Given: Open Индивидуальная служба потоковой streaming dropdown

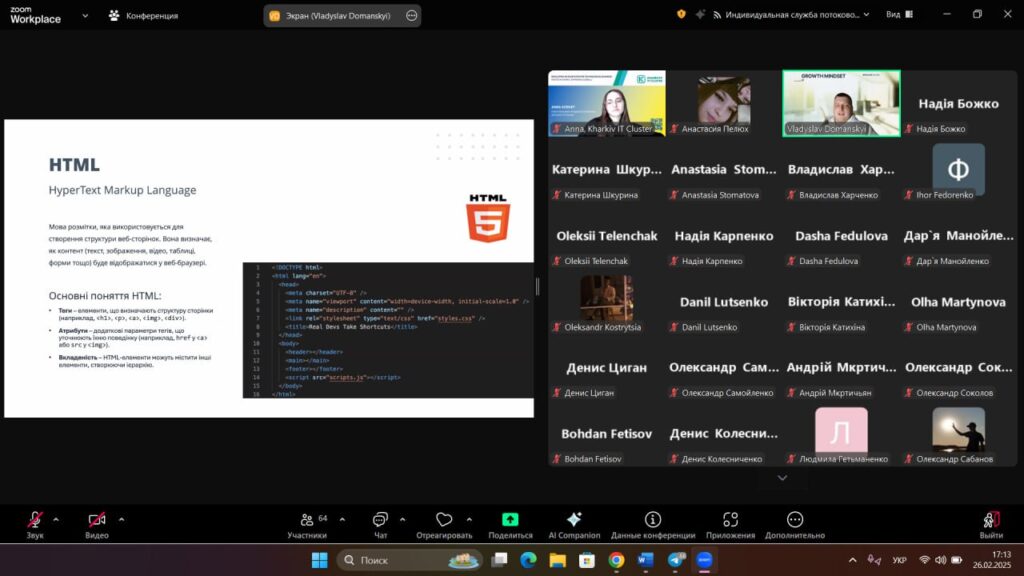Looking at the screenshot, I should 792,14.
